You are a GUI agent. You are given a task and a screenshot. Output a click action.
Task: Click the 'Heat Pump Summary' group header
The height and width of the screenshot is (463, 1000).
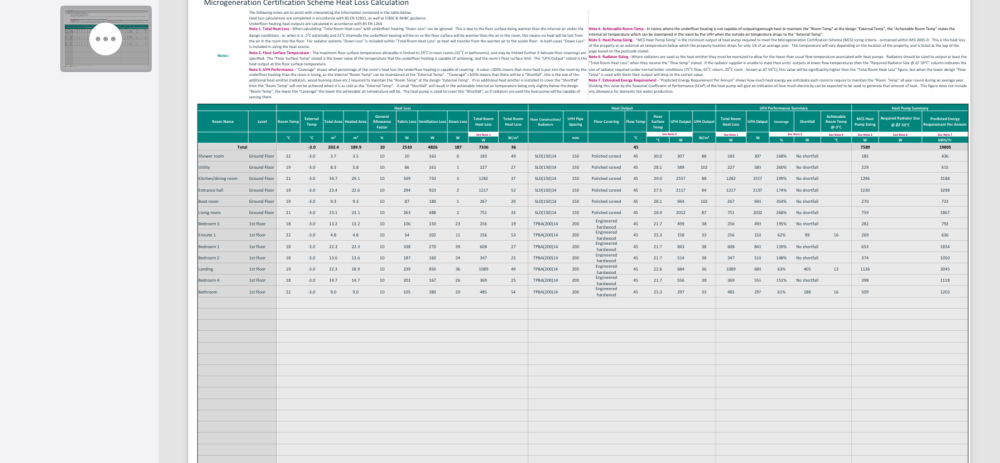point(909,108)
